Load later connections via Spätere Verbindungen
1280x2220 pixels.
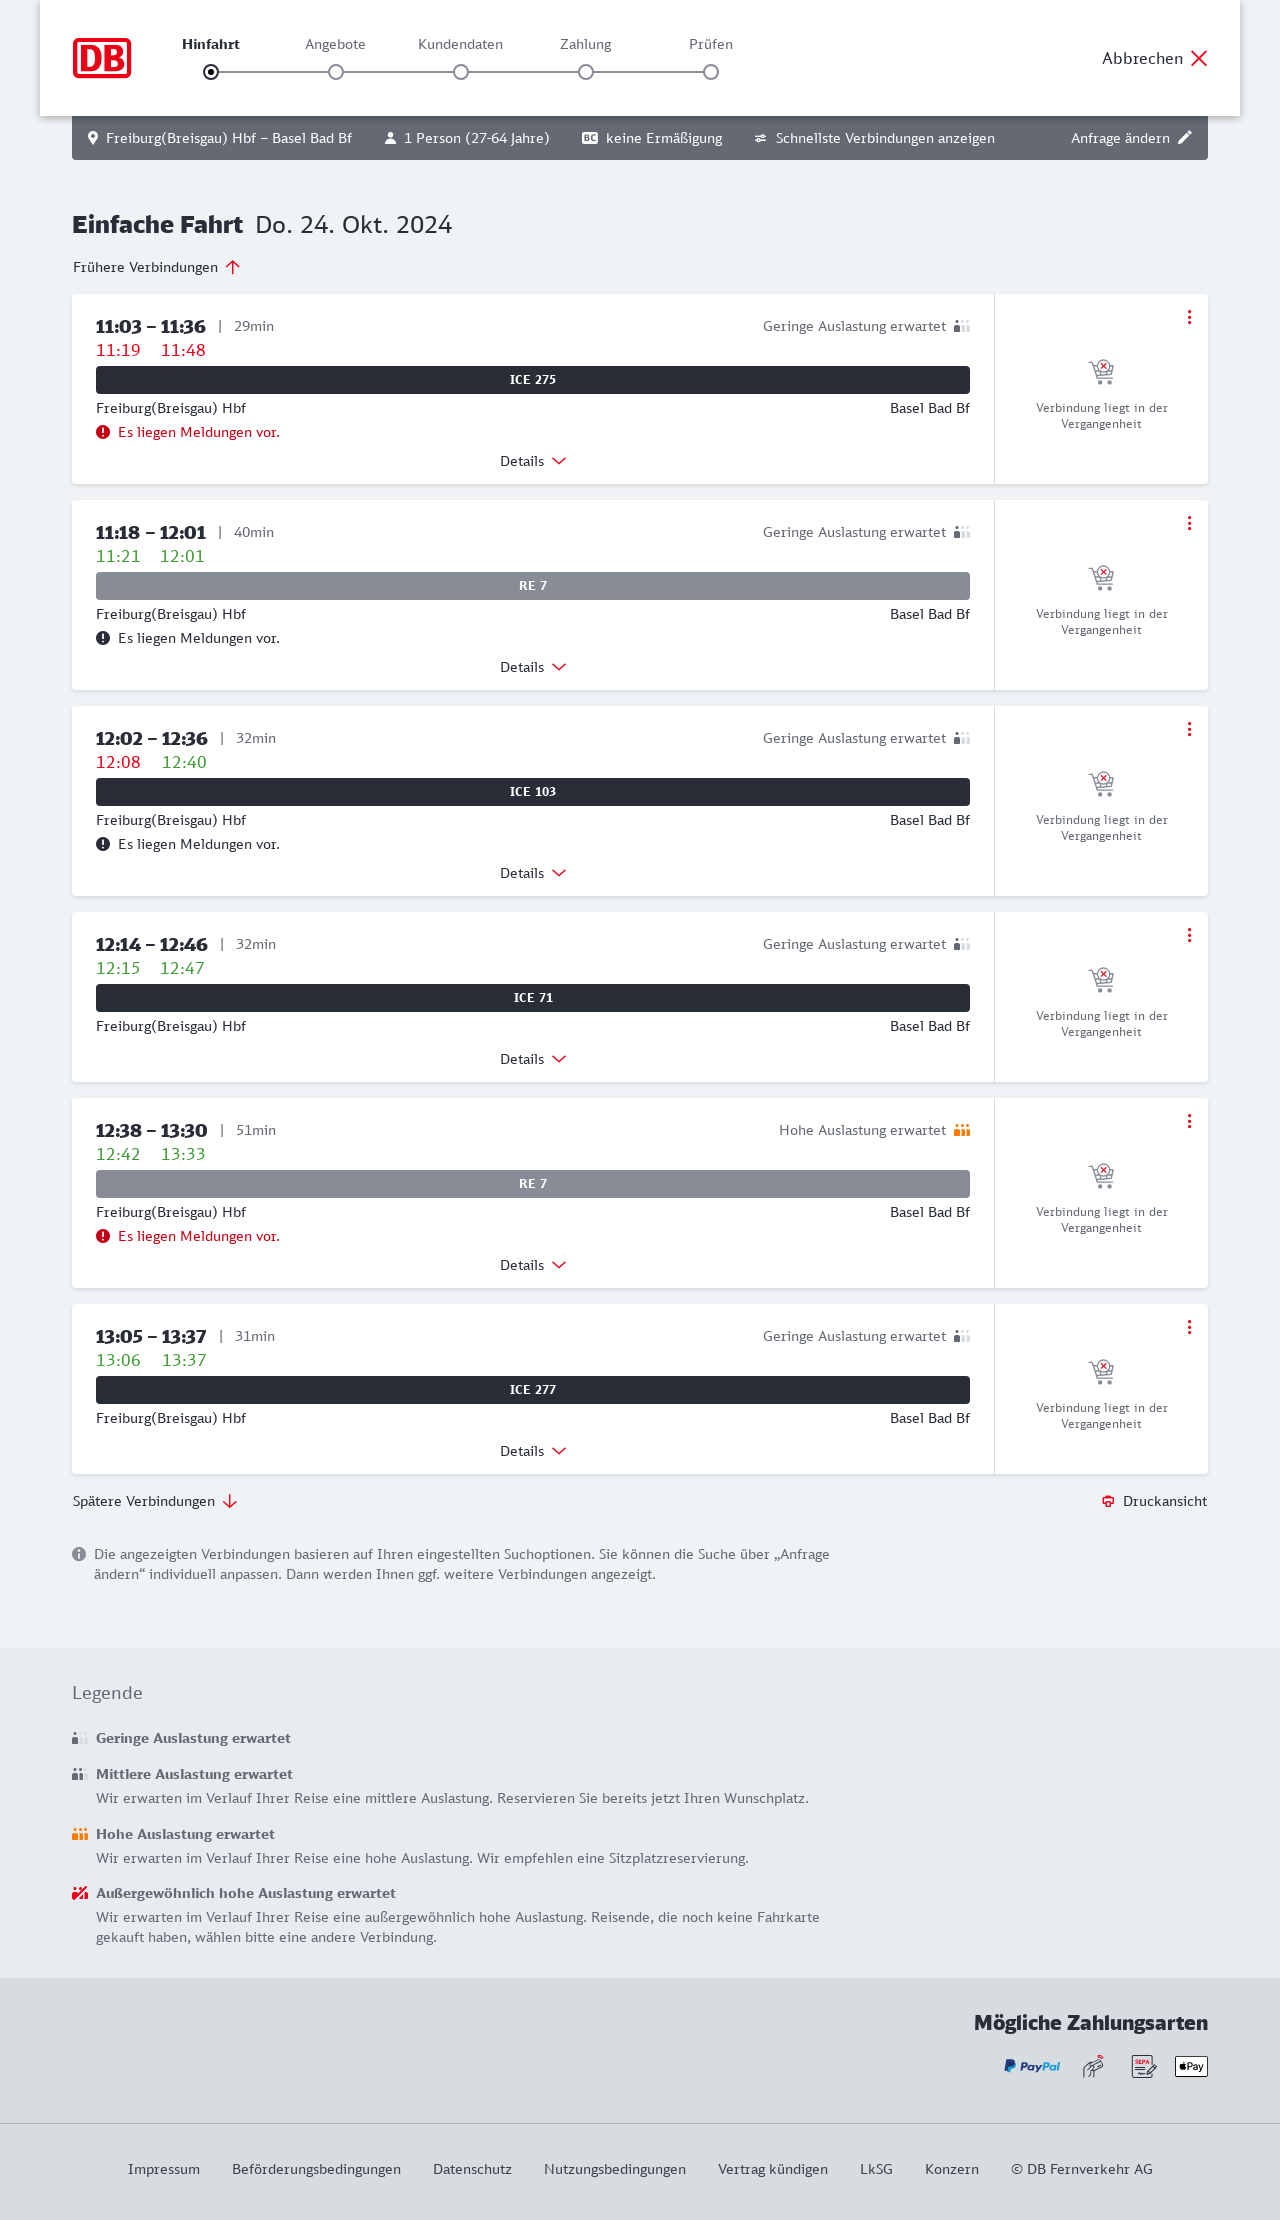pyautogui.click(x=155, y=1501)
